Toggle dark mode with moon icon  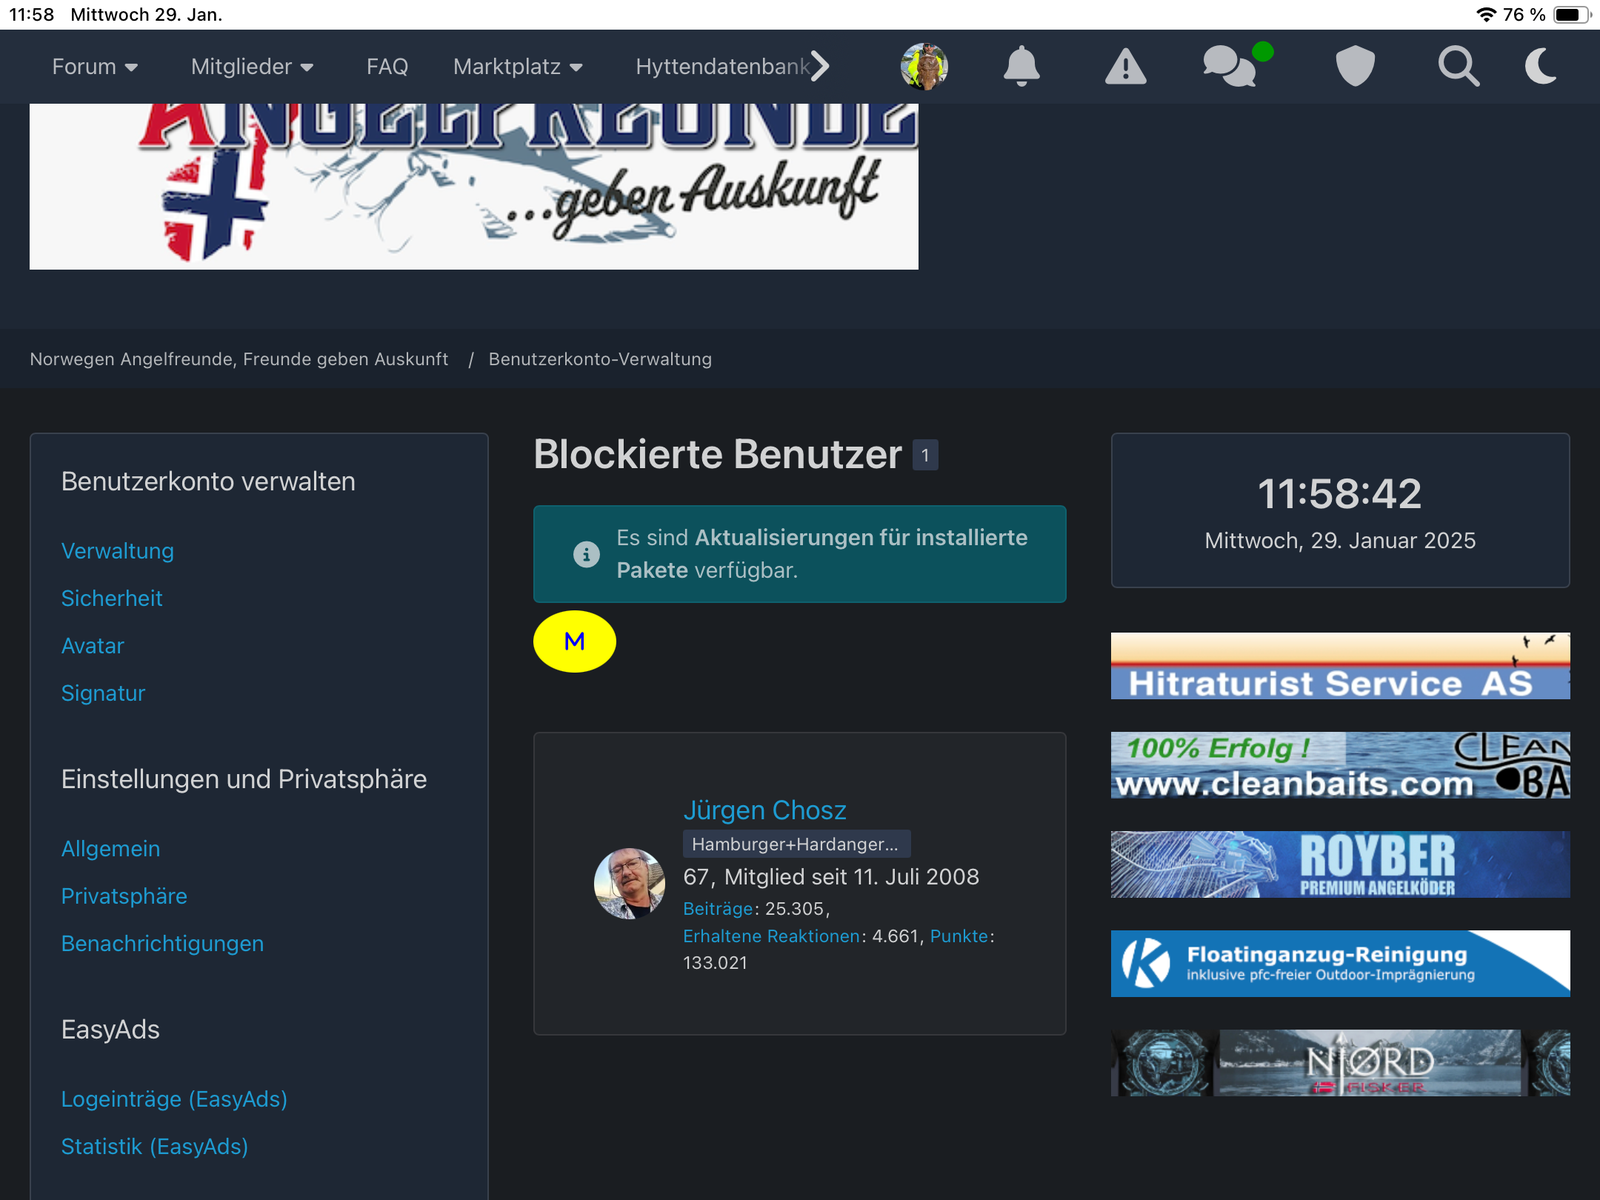point(1541,67)
